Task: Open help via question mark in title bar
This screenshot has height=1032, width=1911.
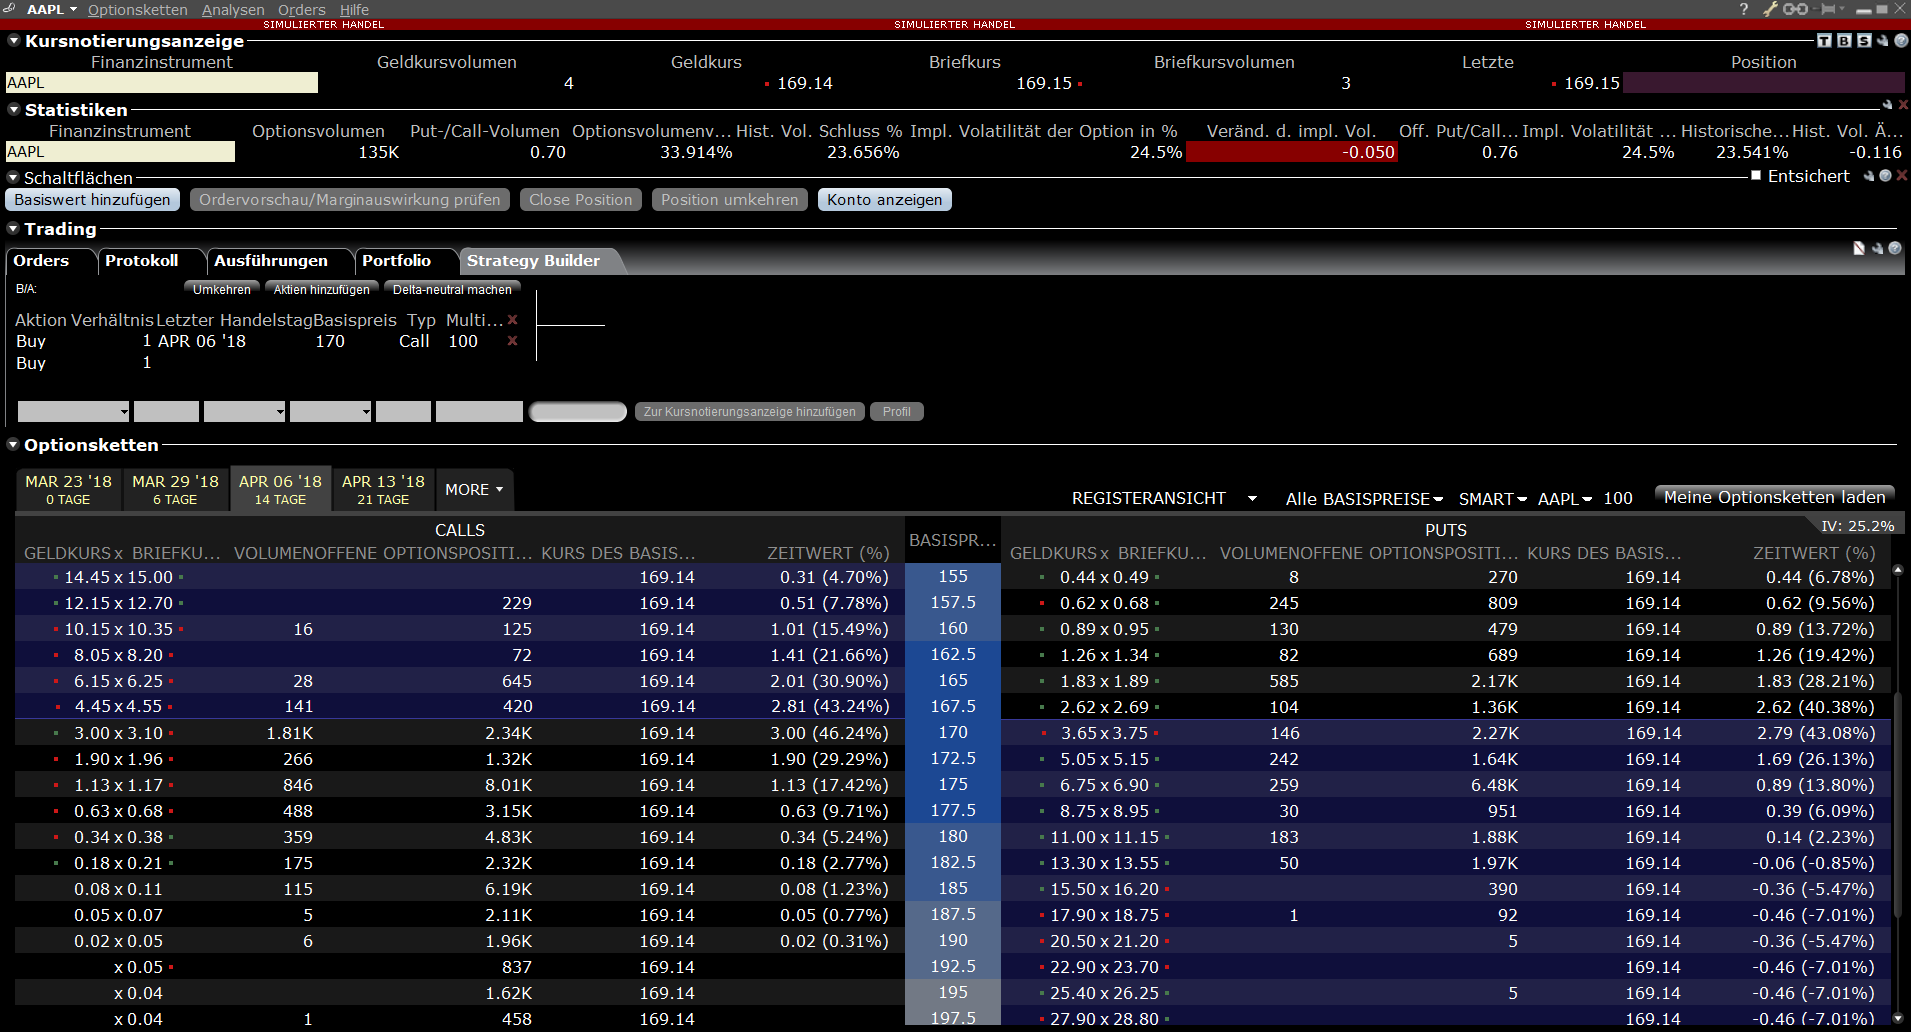Action: (x=1744, y=9)
